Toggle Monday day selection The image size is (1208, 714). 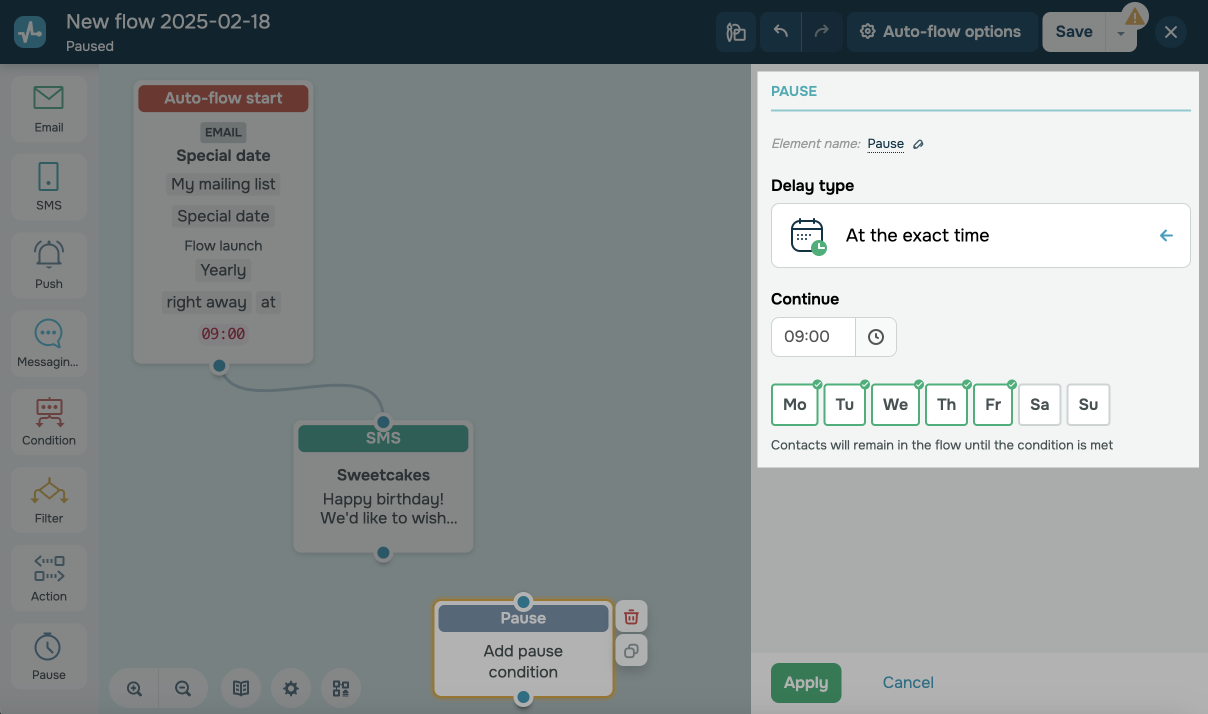click(x=795, y=404)
